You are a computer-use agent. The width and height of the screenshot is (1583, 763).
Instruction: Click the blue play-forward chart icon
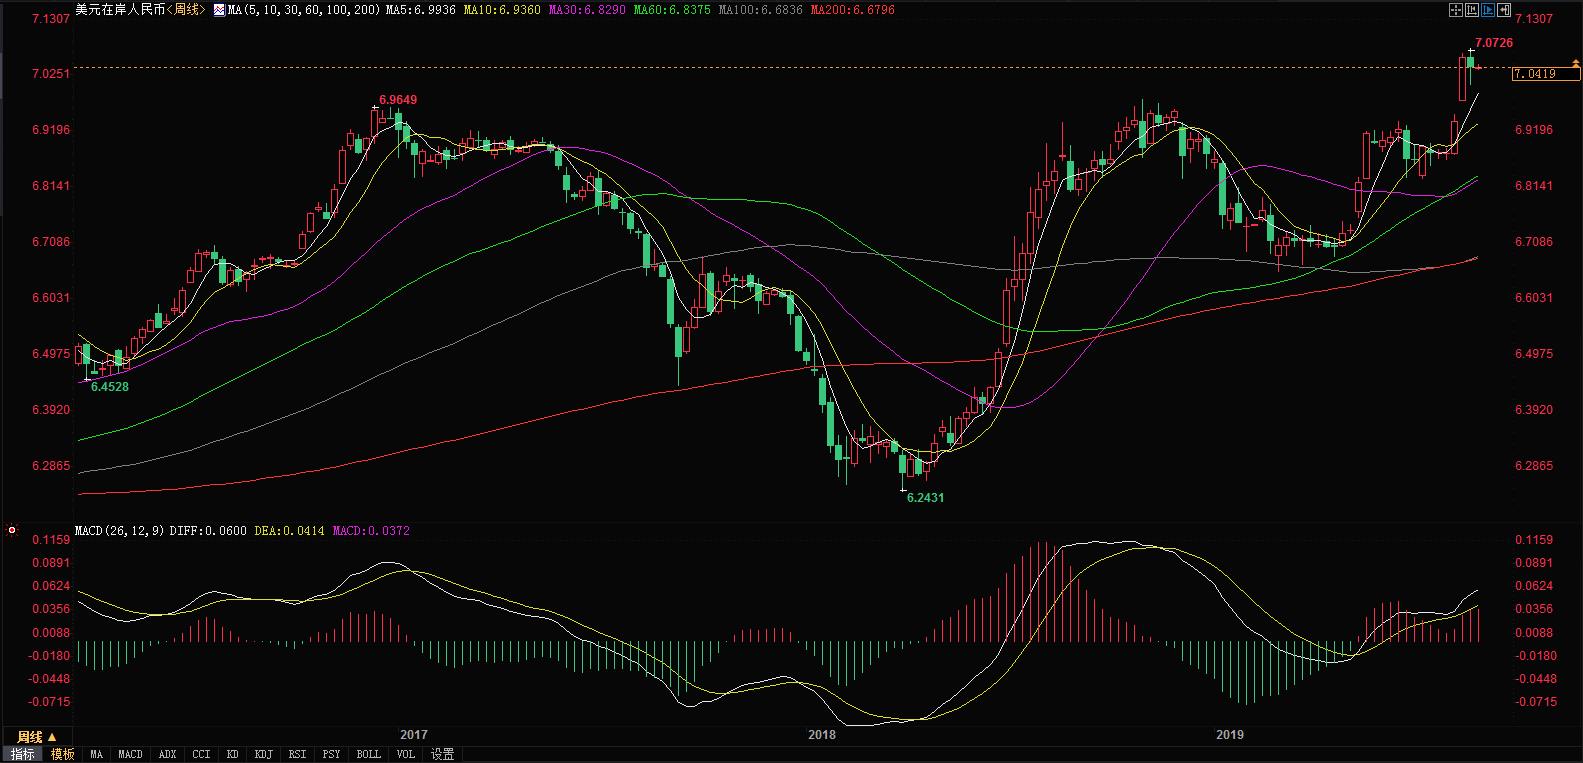pos(1488,10)
